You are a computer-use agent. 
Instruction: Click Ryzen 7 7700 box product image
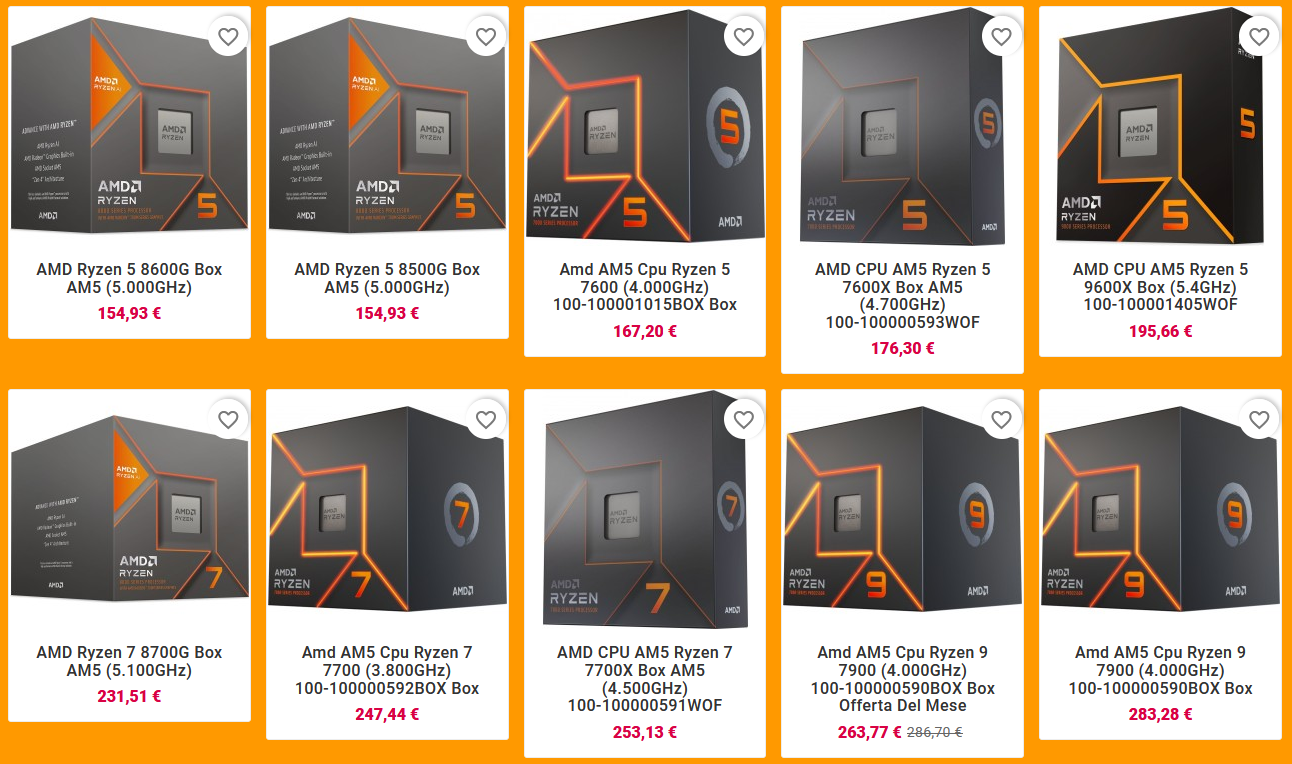387,510
